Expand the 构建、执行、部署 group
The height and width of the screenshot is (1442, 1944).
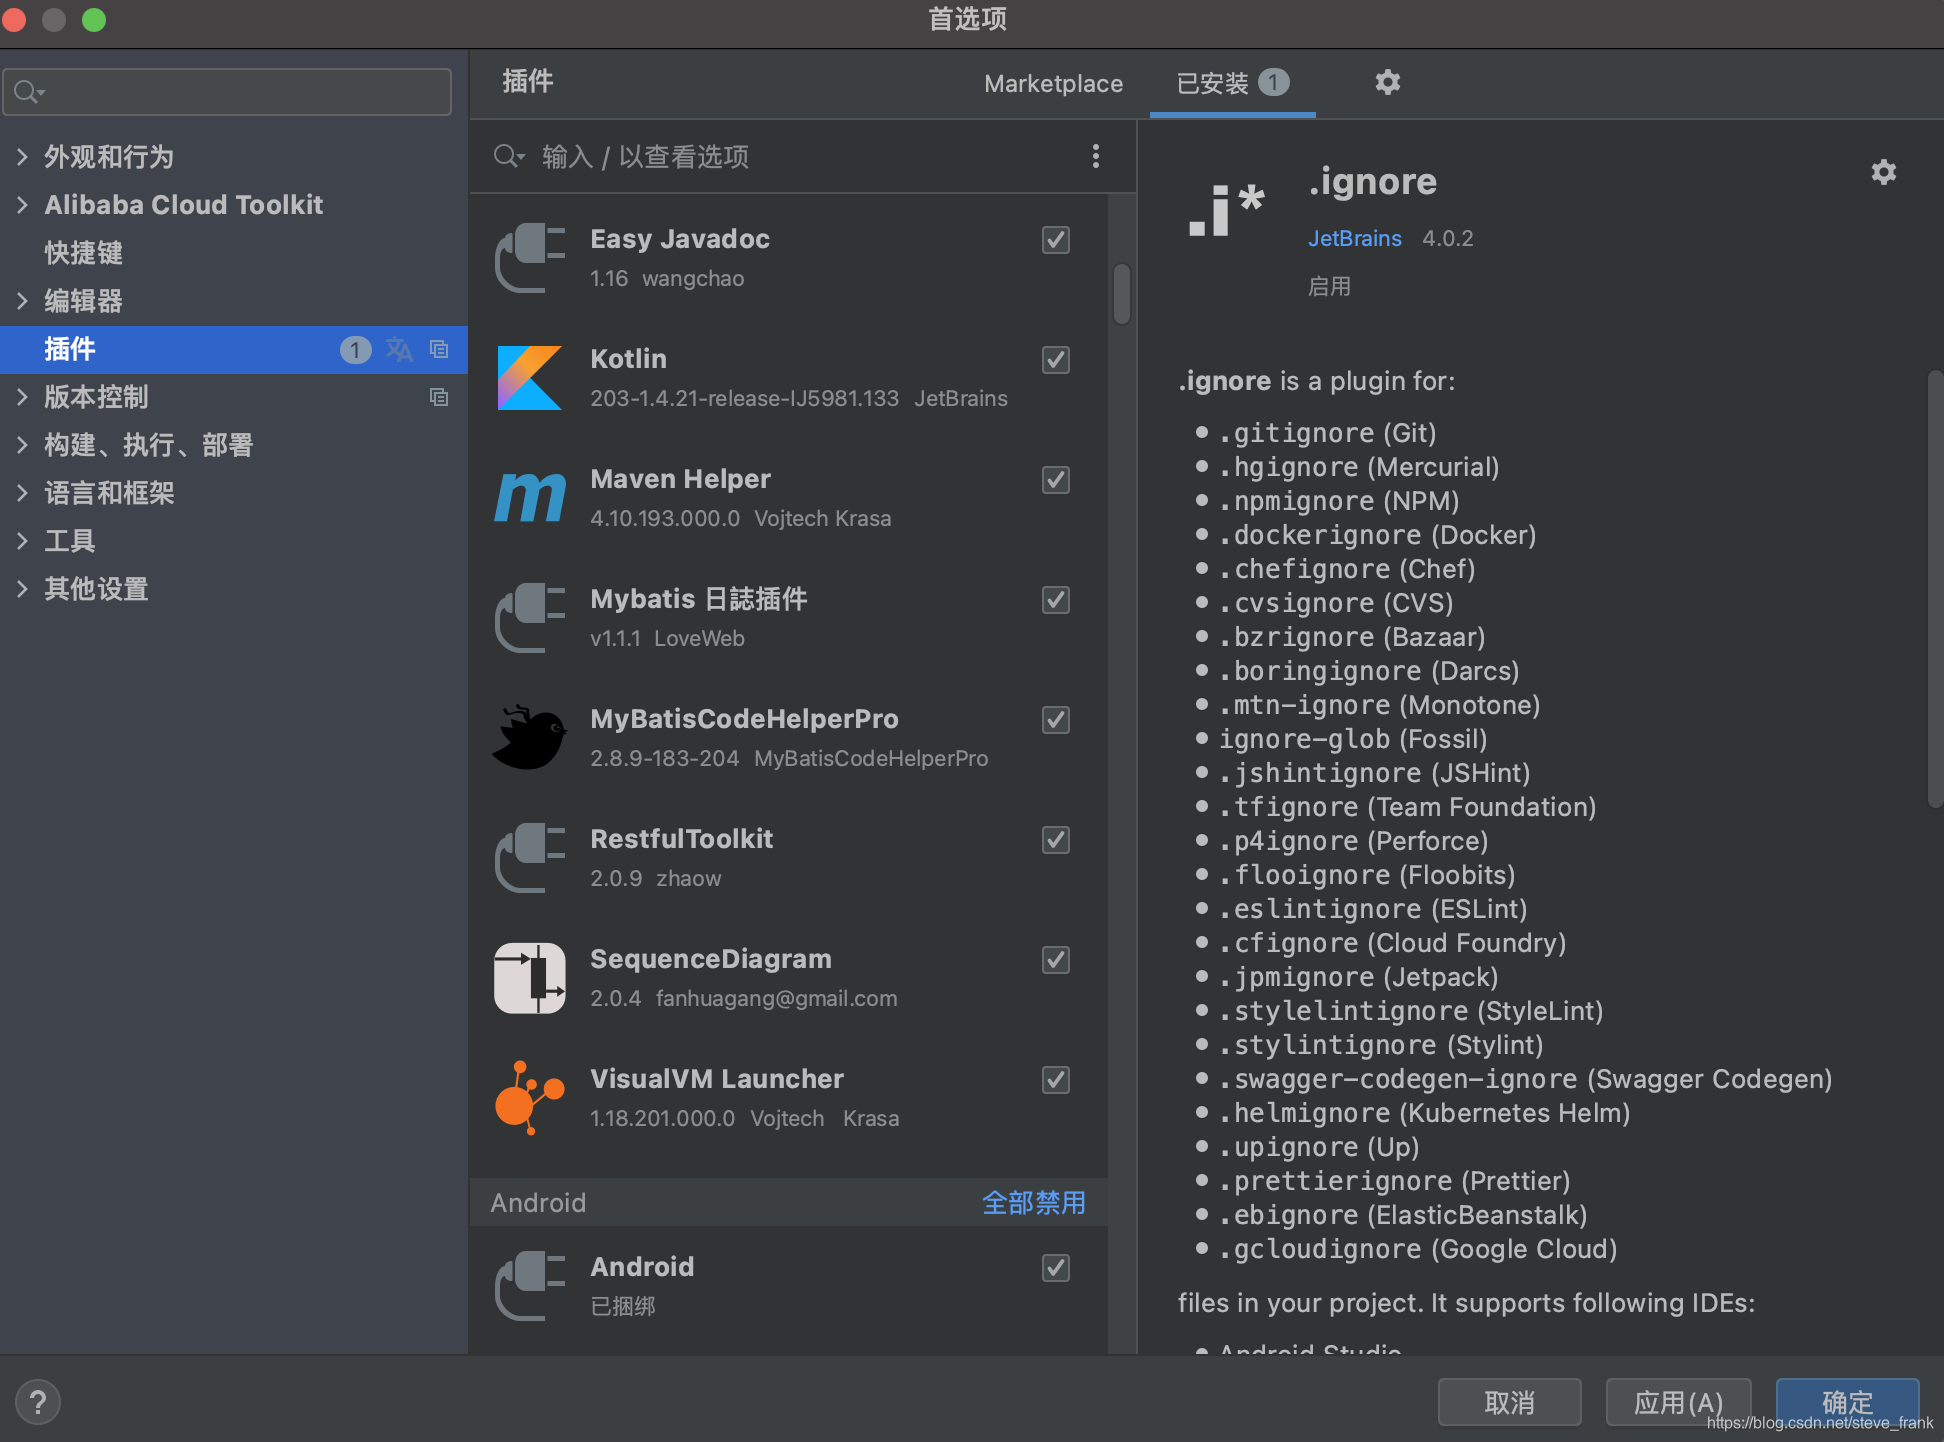pyautogui.click(x=22, y=445)
